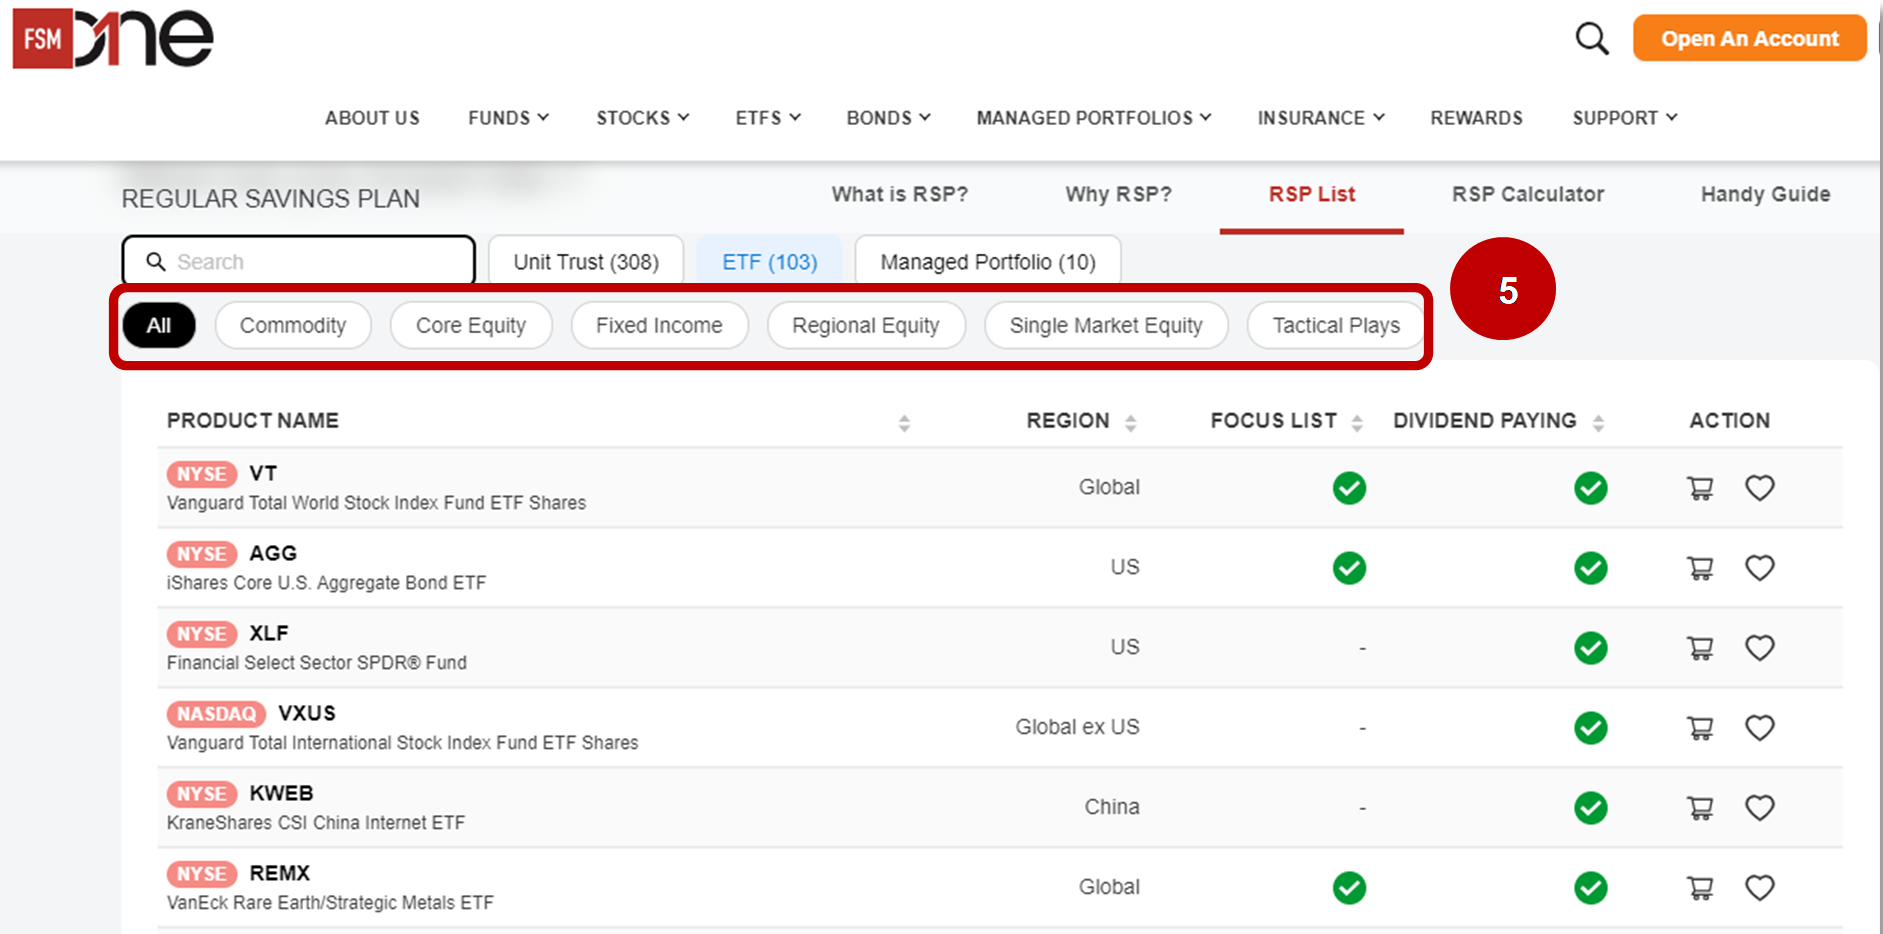The image size is (1883, 934).
Task: Open the search magnifier in the top header
Action: (1590, 38)
